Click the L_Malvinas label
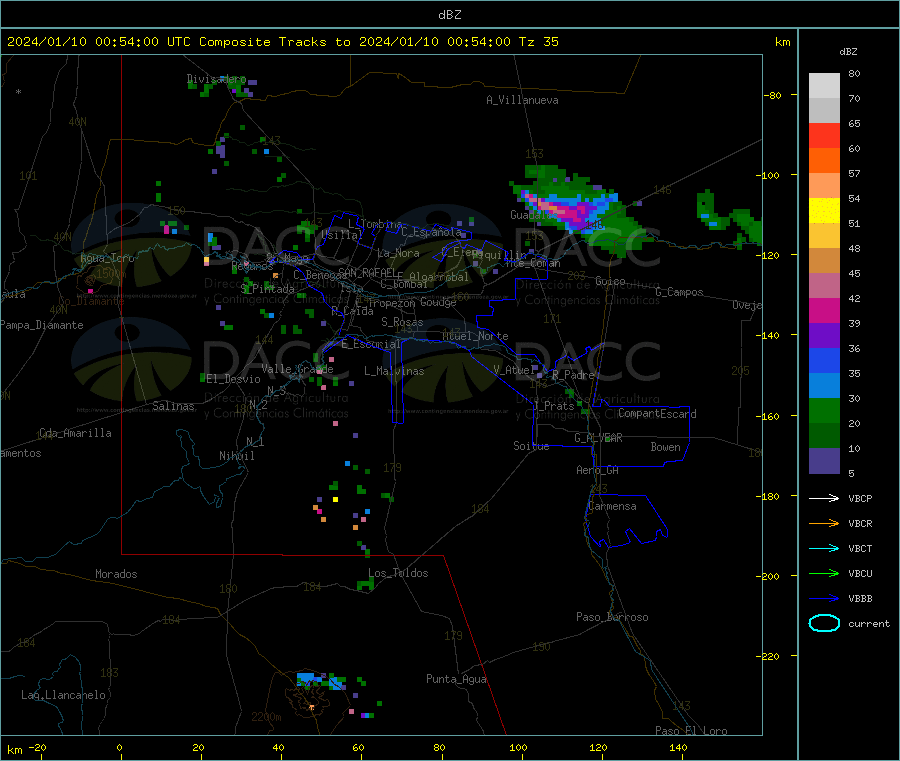The image size is (900, 761). pyautogui.click(x=394, y=371)
